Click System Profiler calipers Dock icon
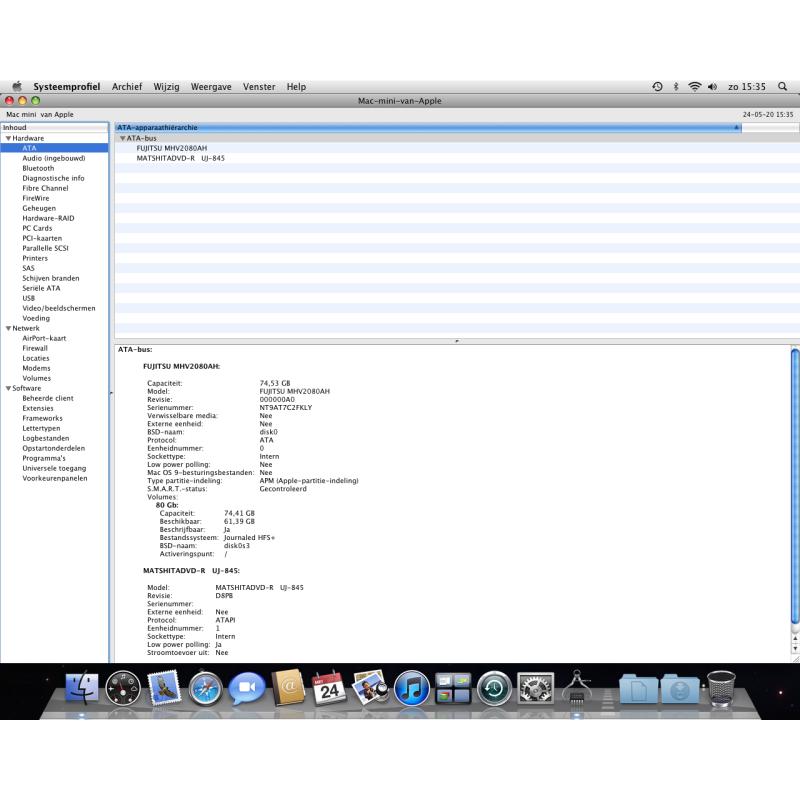The width and height of the screenshot is (800, 800). [x=577, y=687]
